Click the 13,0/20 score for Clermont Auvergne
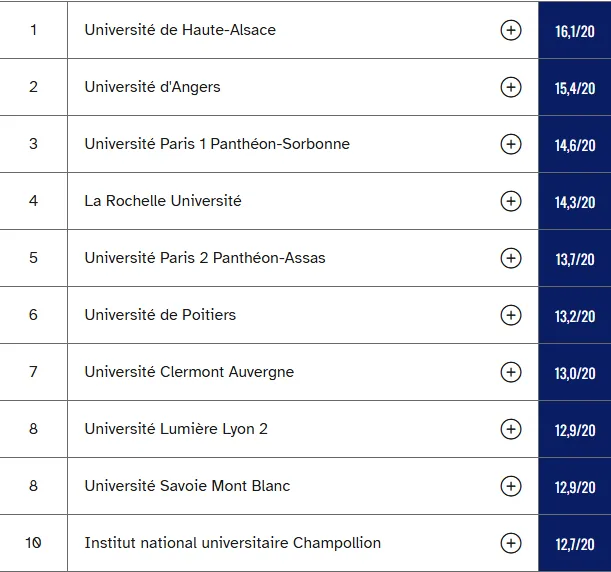The width and height of the screenshot is (611, 572). pyautogui.click(x=575, y=372)
